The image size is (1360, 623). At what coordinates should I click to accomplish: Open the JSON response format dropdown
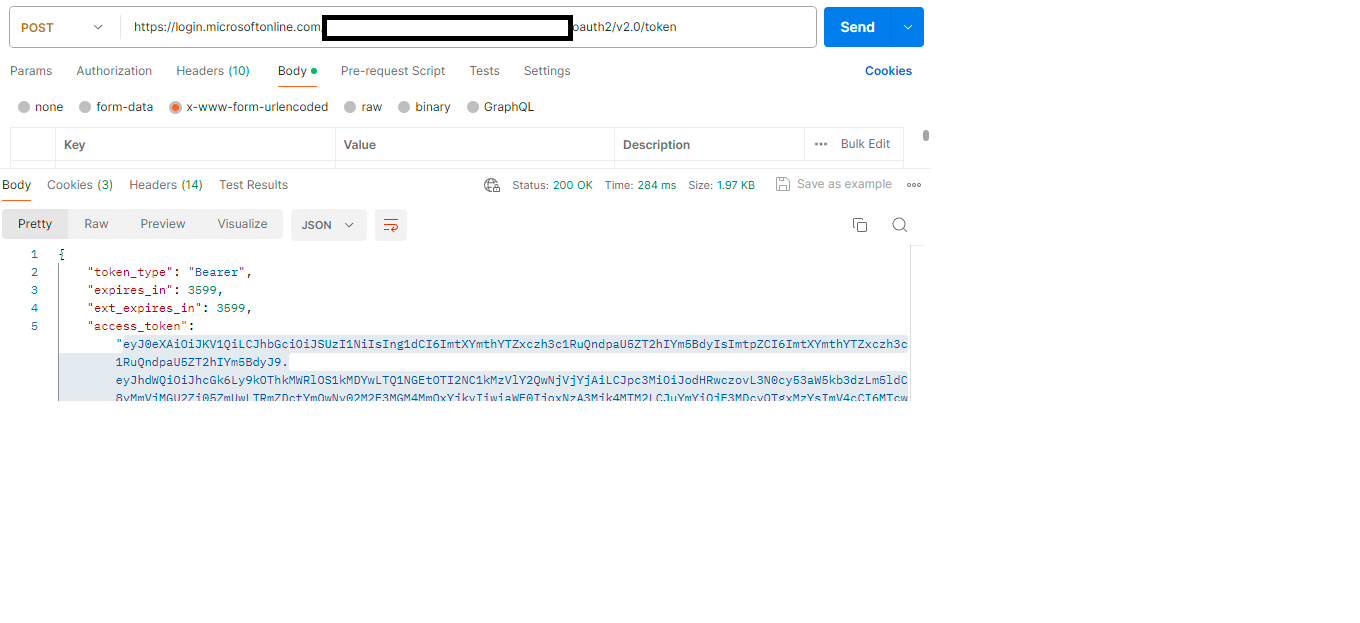328,225
